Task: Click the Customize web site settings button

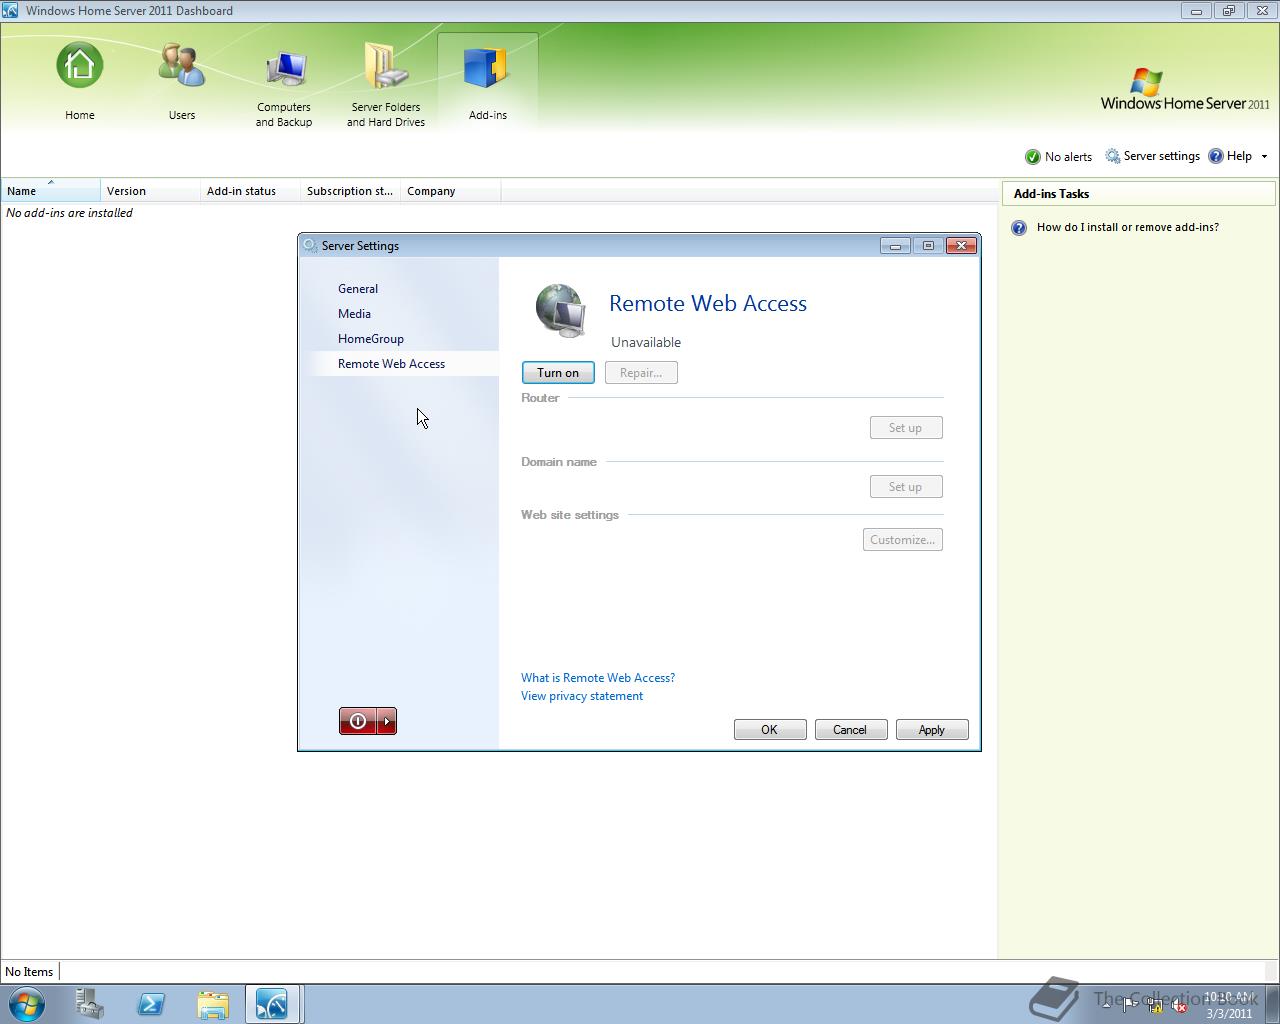Action: (903, 540)
